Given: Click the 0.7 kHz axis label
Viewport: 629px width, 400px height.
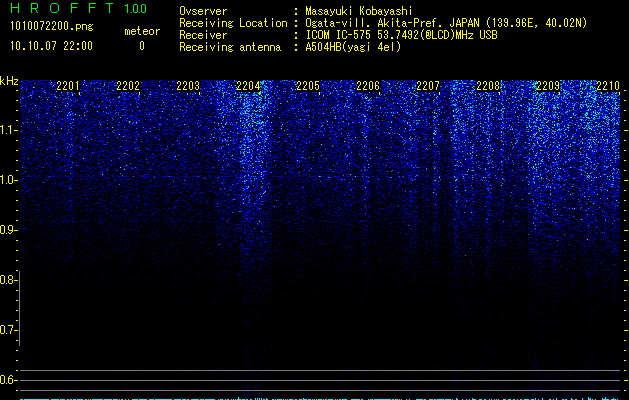Looking at the screenshot, I should coord(8,330).
